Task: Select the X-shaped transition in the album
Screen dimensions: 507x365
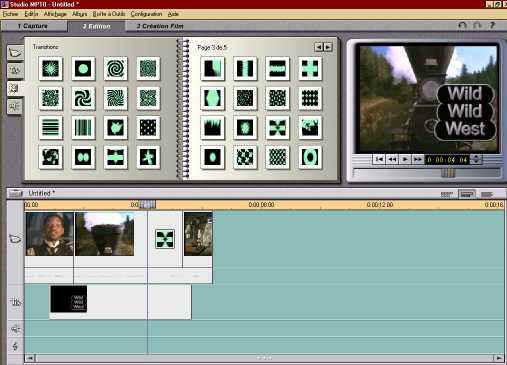Action: [x=277, y=127]
